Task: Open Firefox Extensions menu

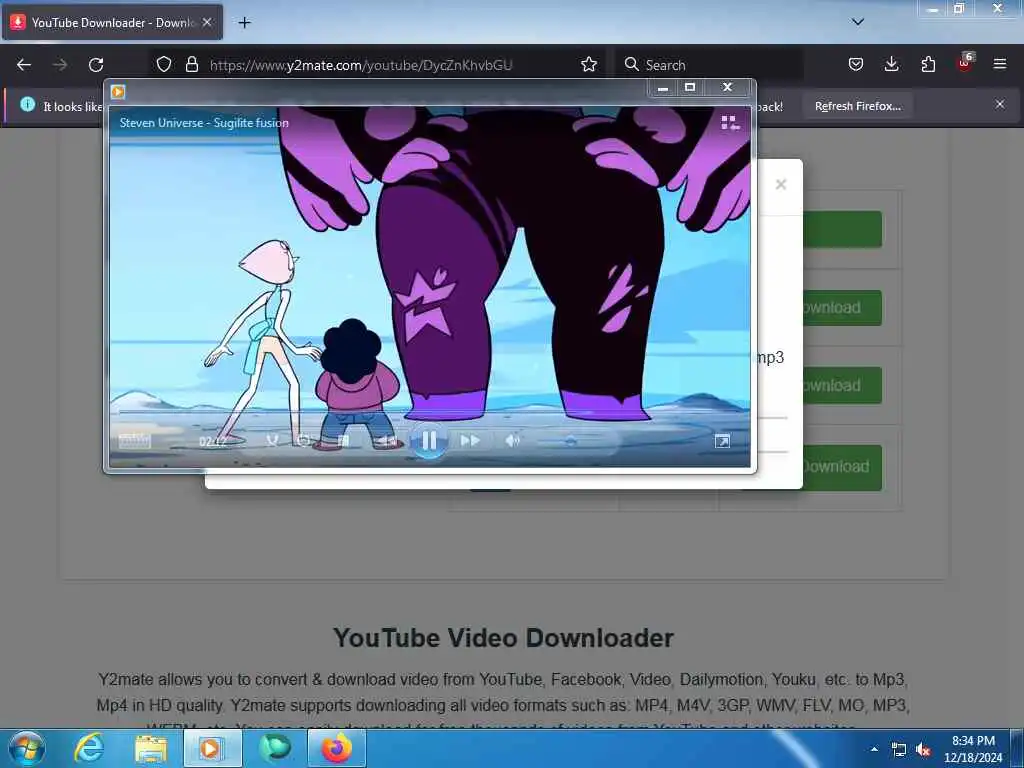Action: pyautogui.click(x=928, y=64)
